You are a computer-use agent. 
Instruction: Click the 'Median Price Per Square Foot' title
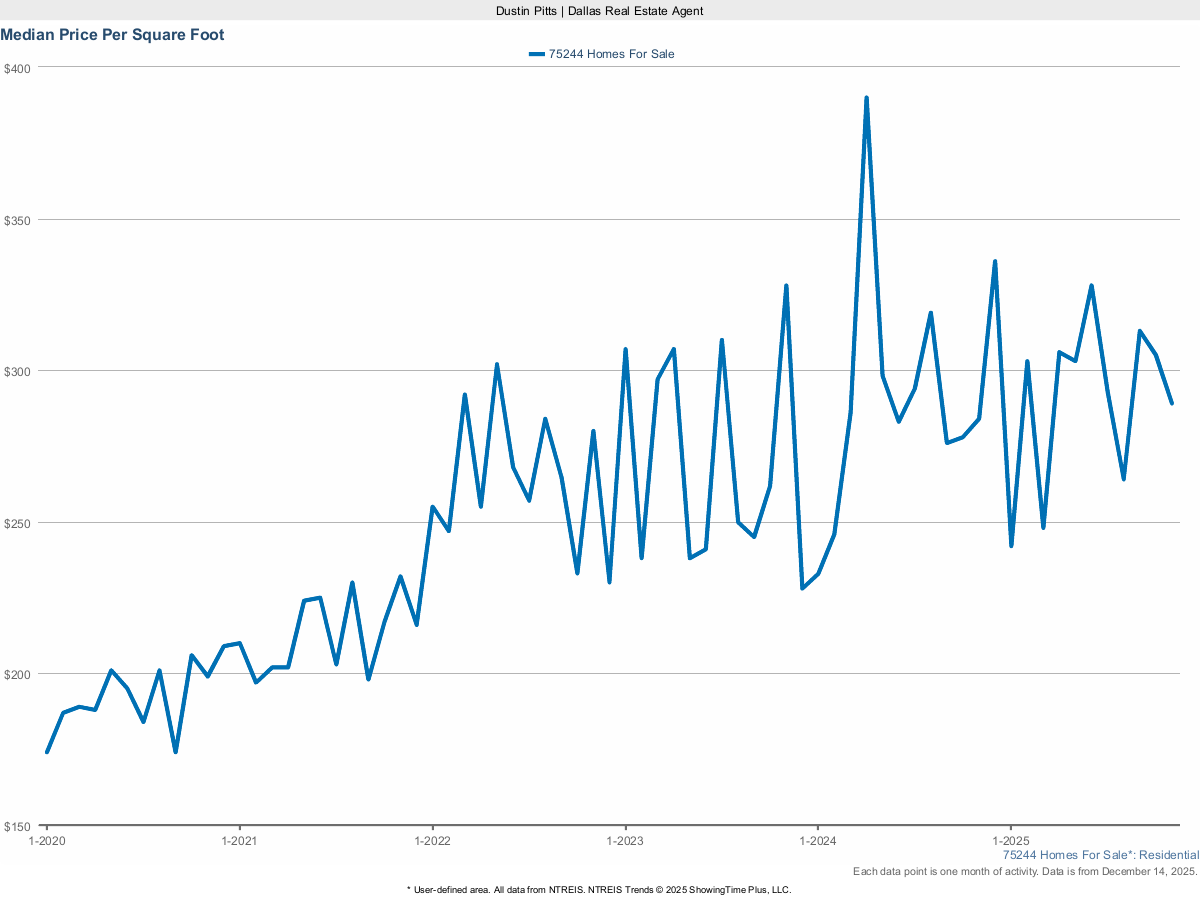[x=112, y=35]
